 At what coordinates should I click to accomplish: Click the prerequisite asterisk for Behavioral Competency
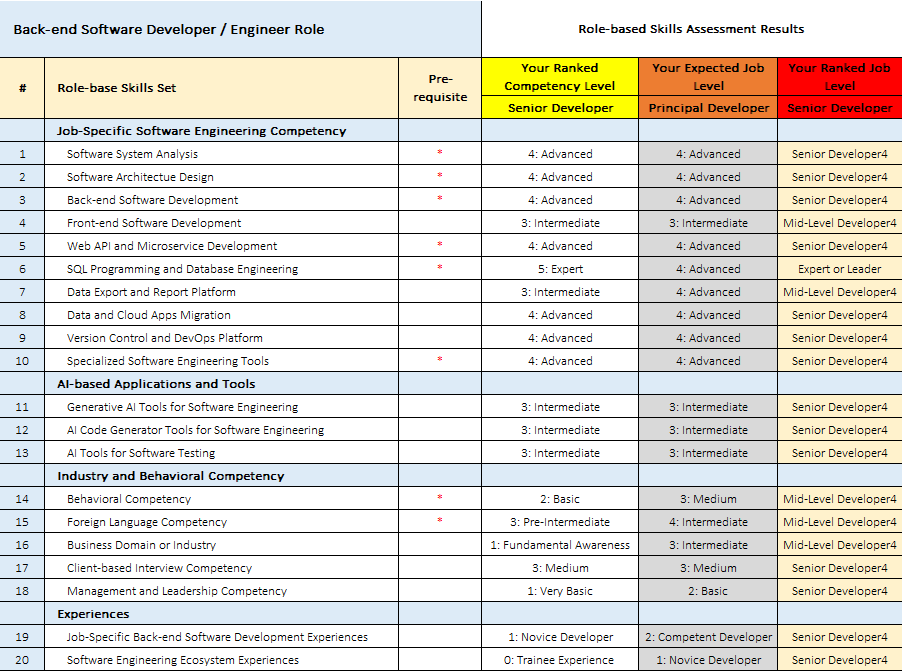[x=439, y=498]
